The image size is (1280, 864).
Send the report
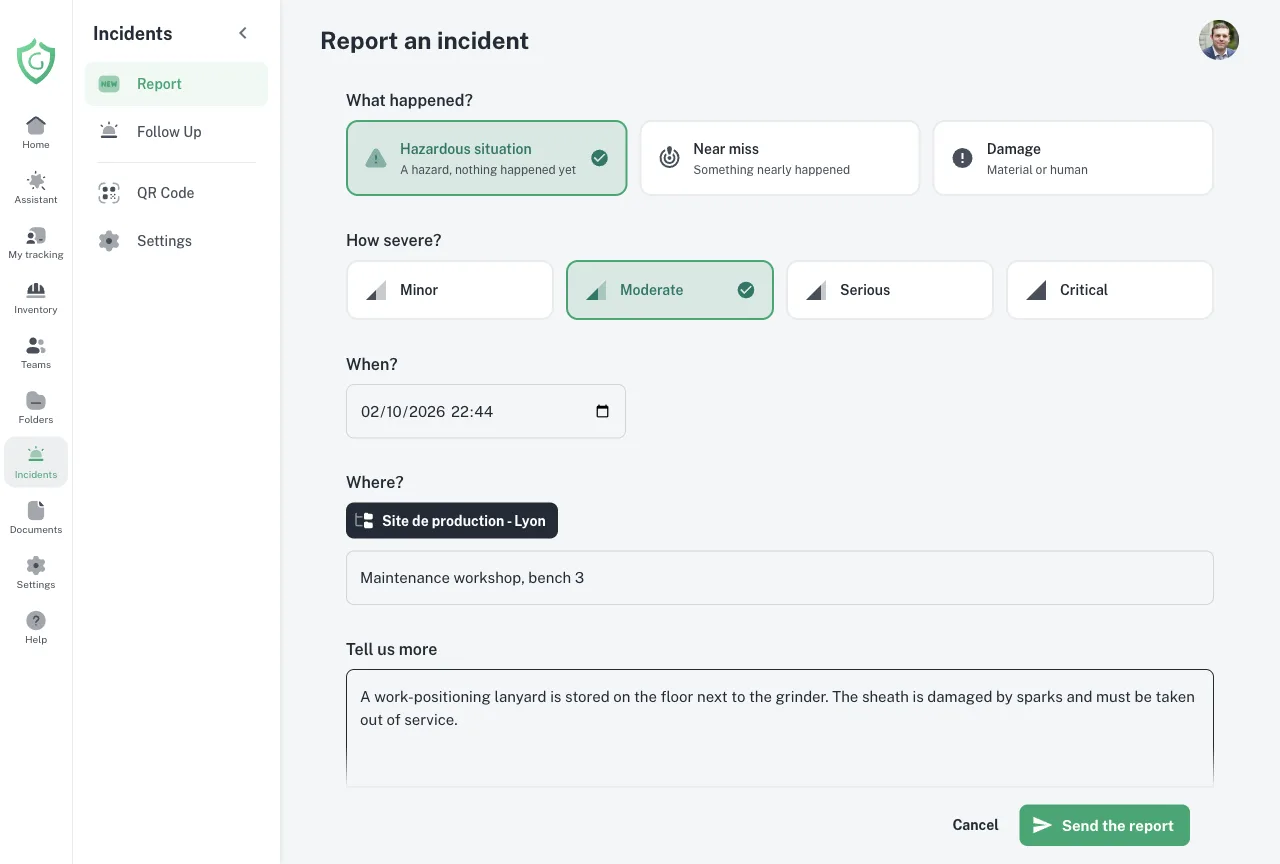point(1104,825)
